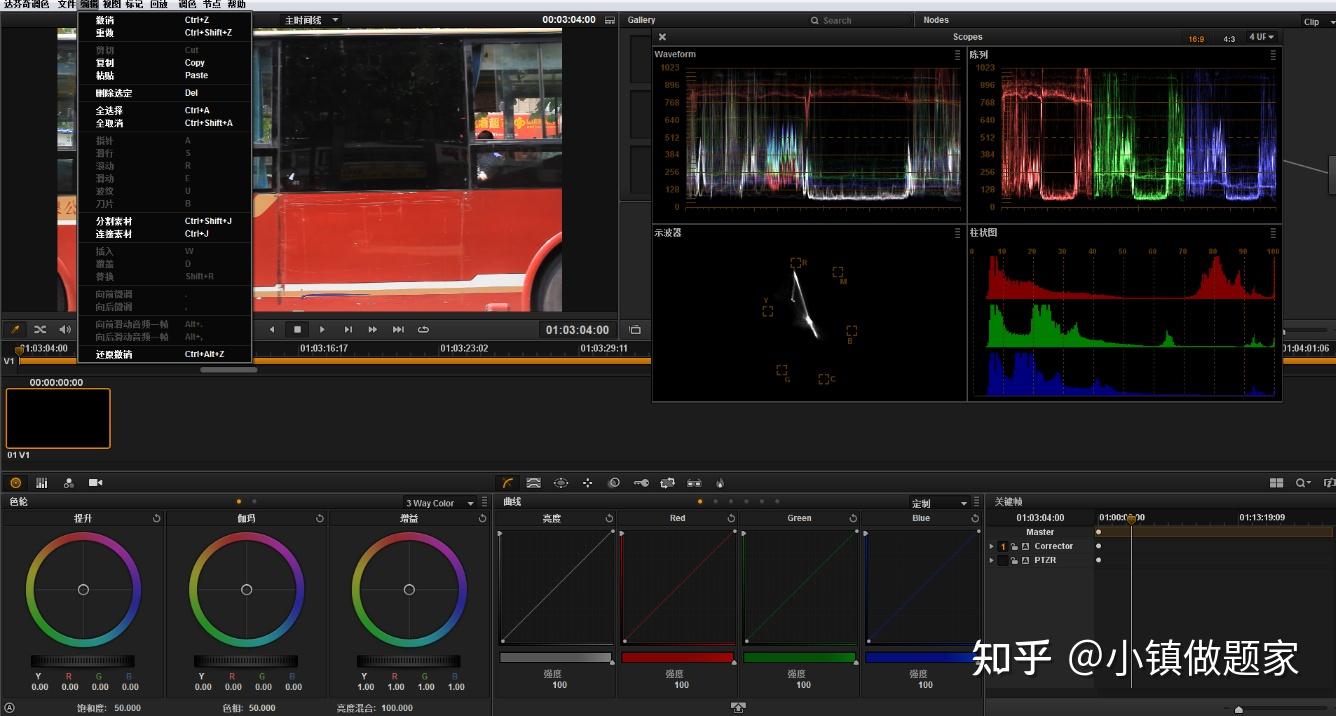Open the Tracker palette icon
Screen dimensions: 1336x716
[587, 483]
